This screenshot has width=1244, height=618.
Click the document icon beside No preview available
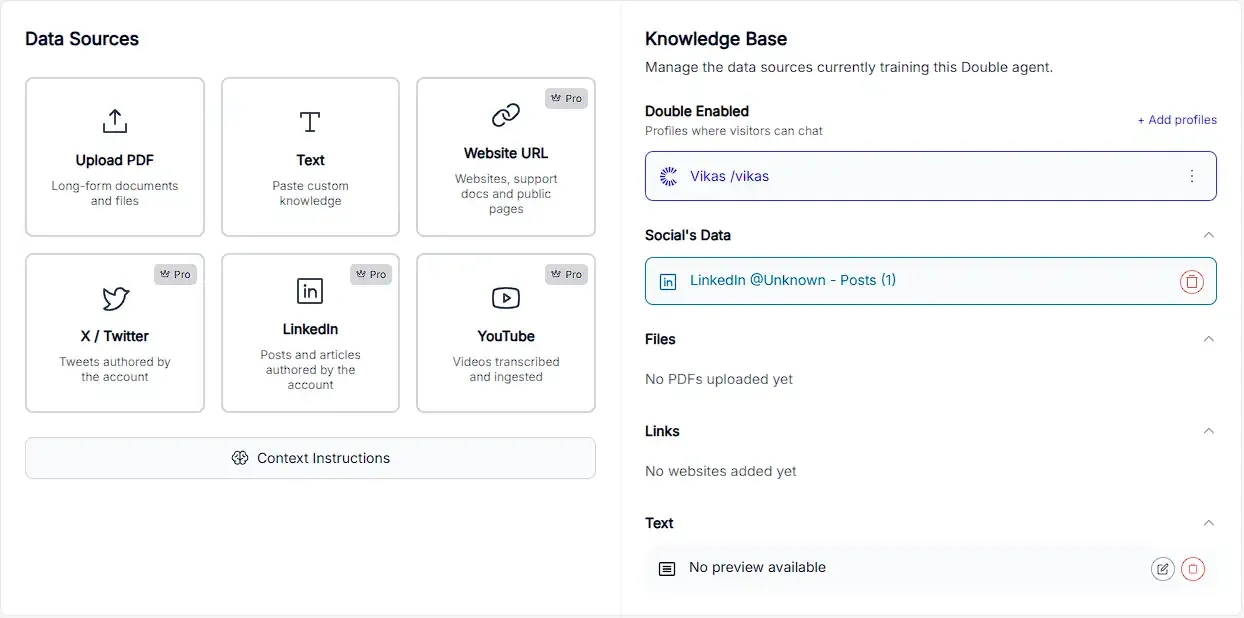[667, 569]
